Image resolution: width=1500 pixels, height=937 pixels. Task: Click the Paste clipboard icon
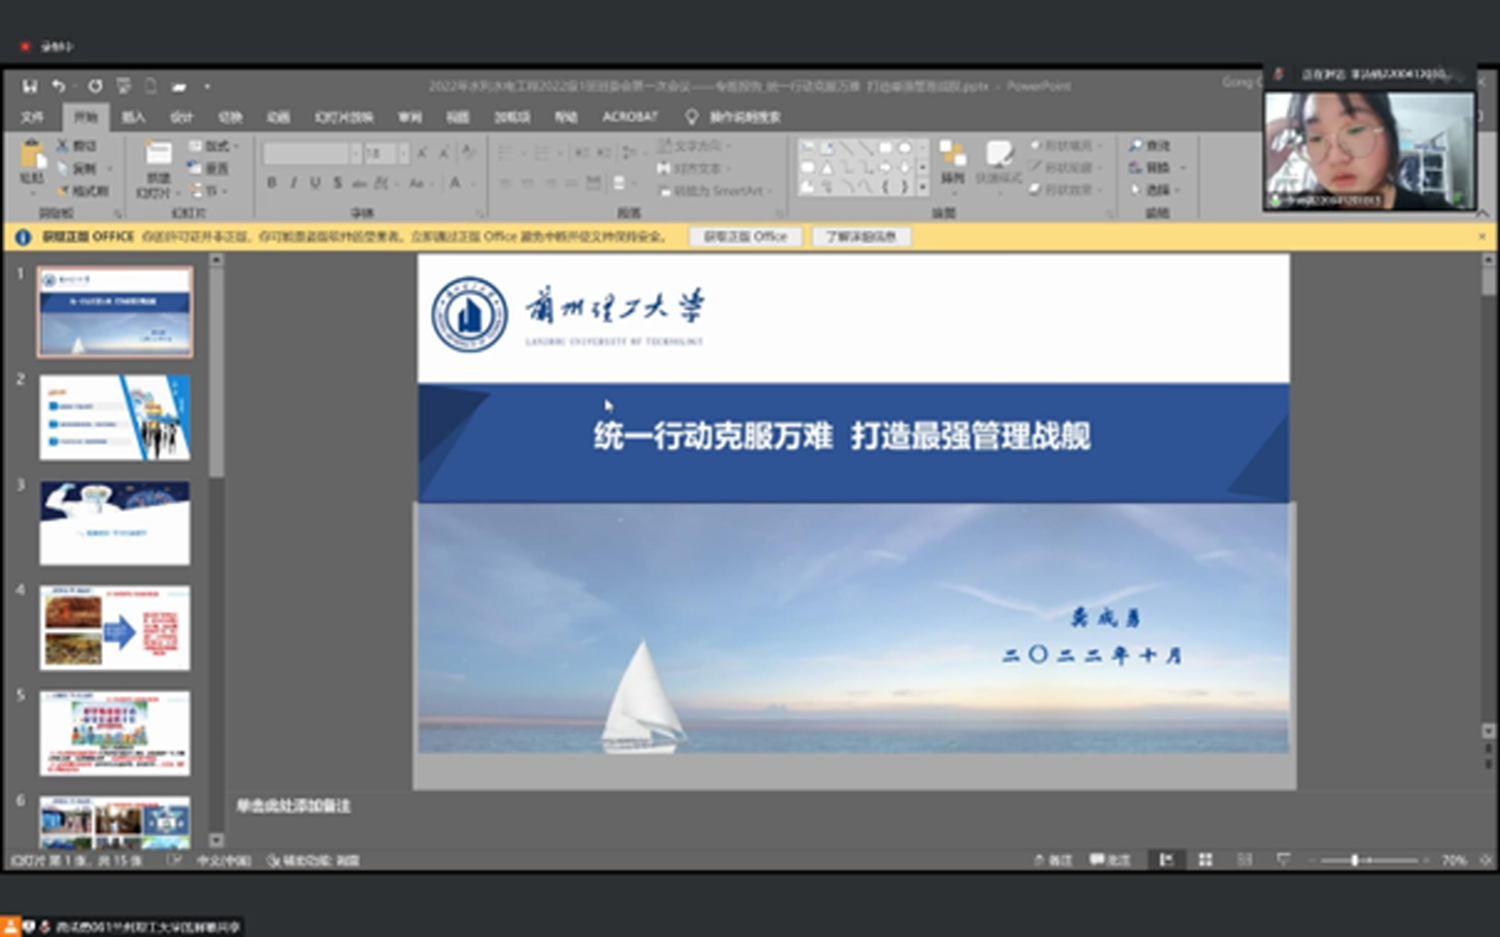(32, 156)
